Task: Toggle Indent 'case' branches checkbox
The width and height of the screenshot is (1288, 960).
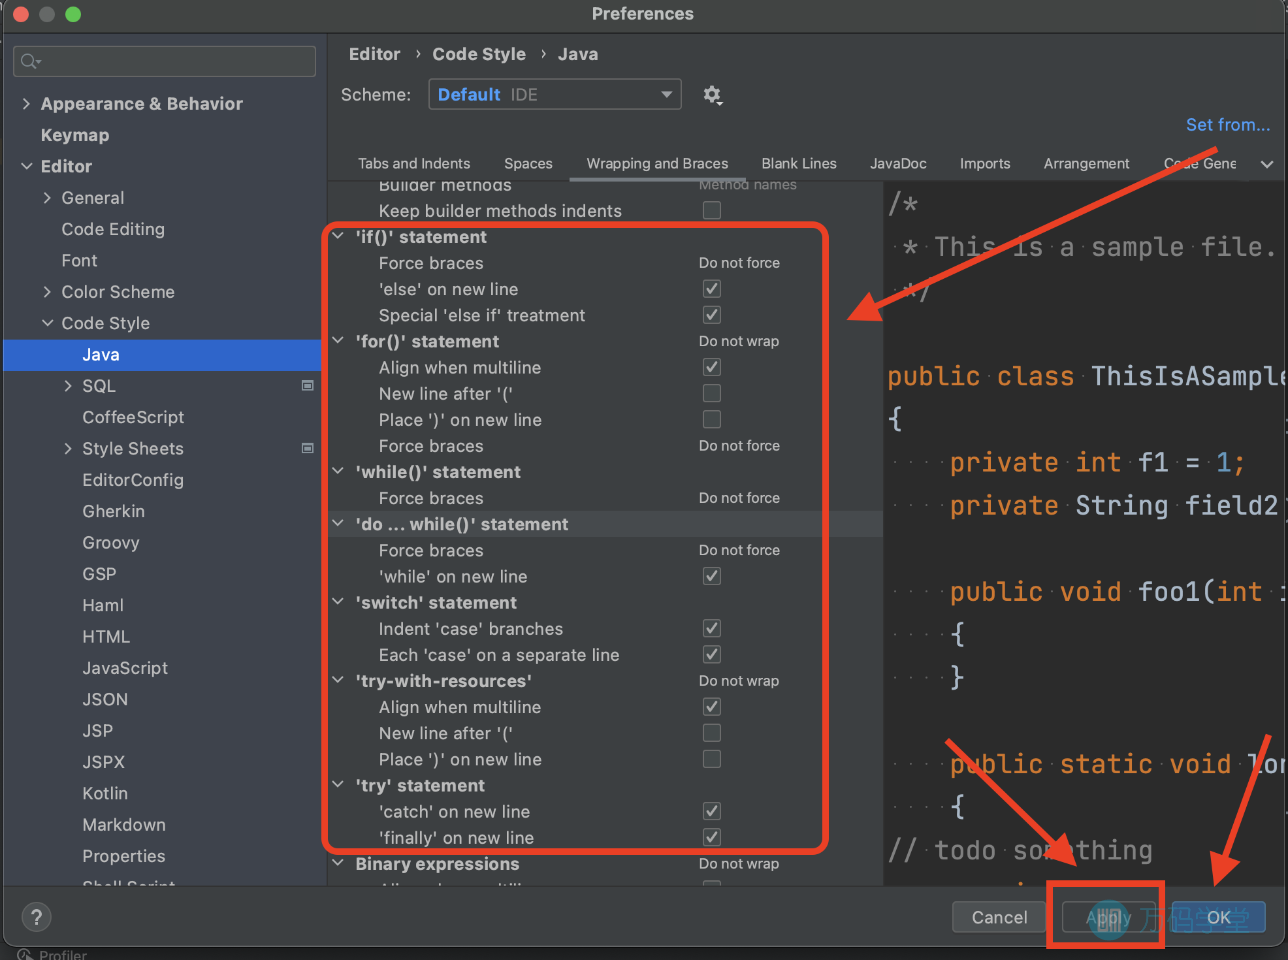Action: (712, 628)
